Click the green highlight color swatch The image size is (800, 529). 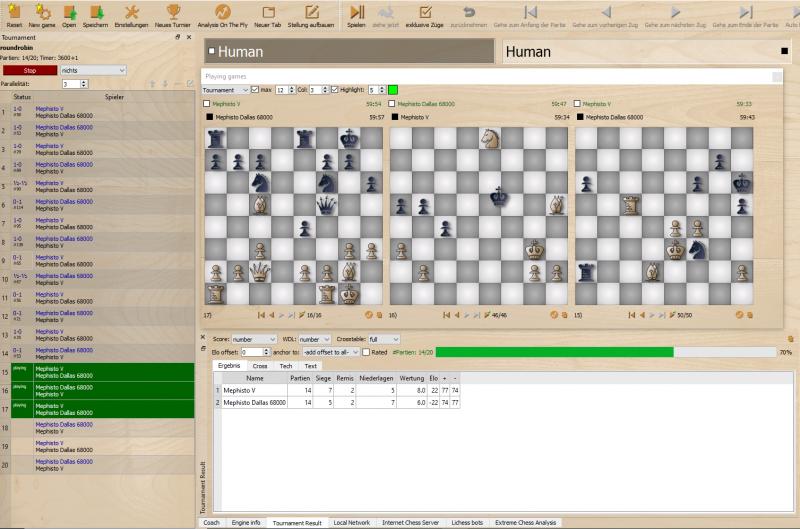pos(393,90)
